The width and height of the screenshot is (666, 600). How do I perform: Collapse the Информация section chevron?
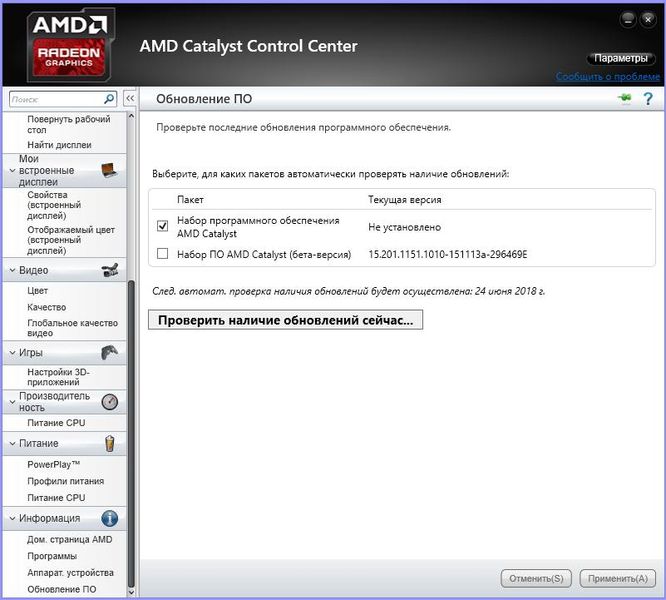pos(12,518)
